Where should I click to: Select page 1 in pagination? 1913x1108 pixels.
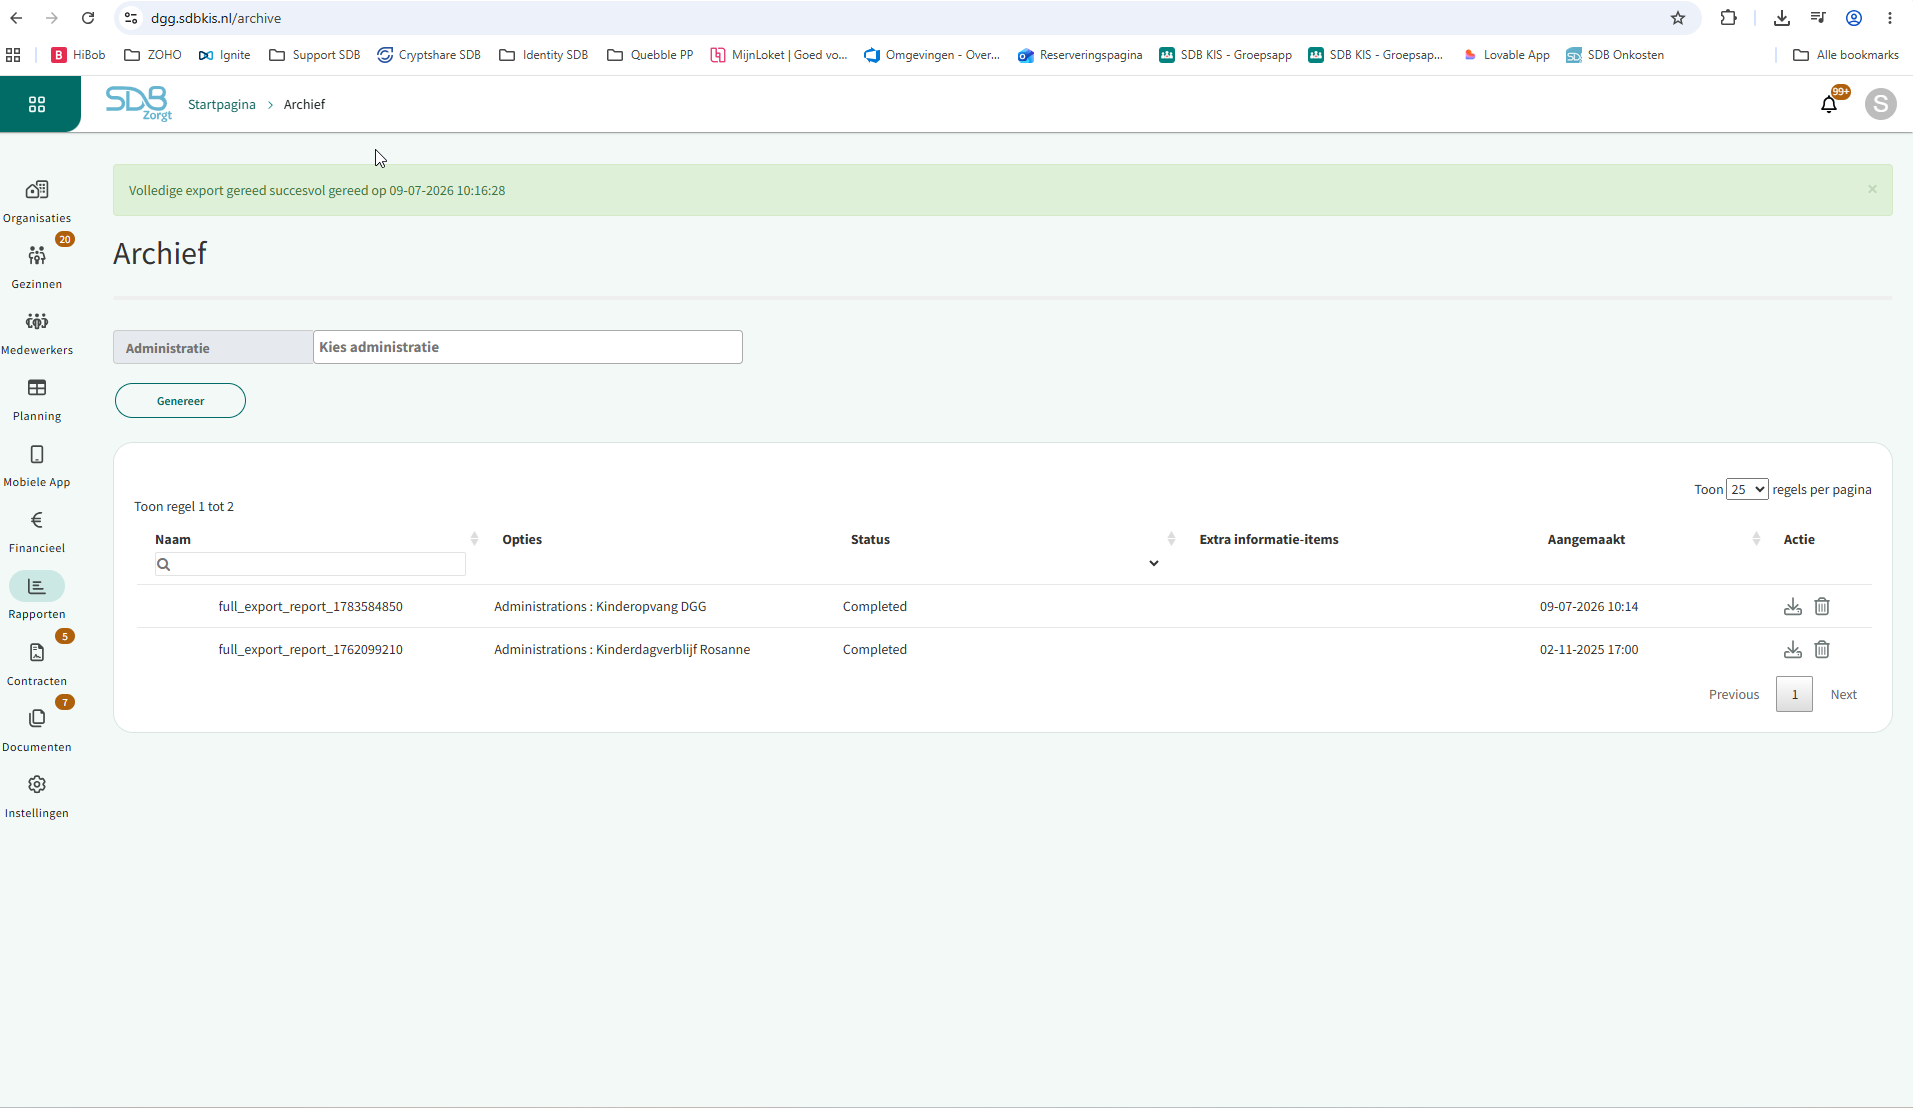point(1794,695)
